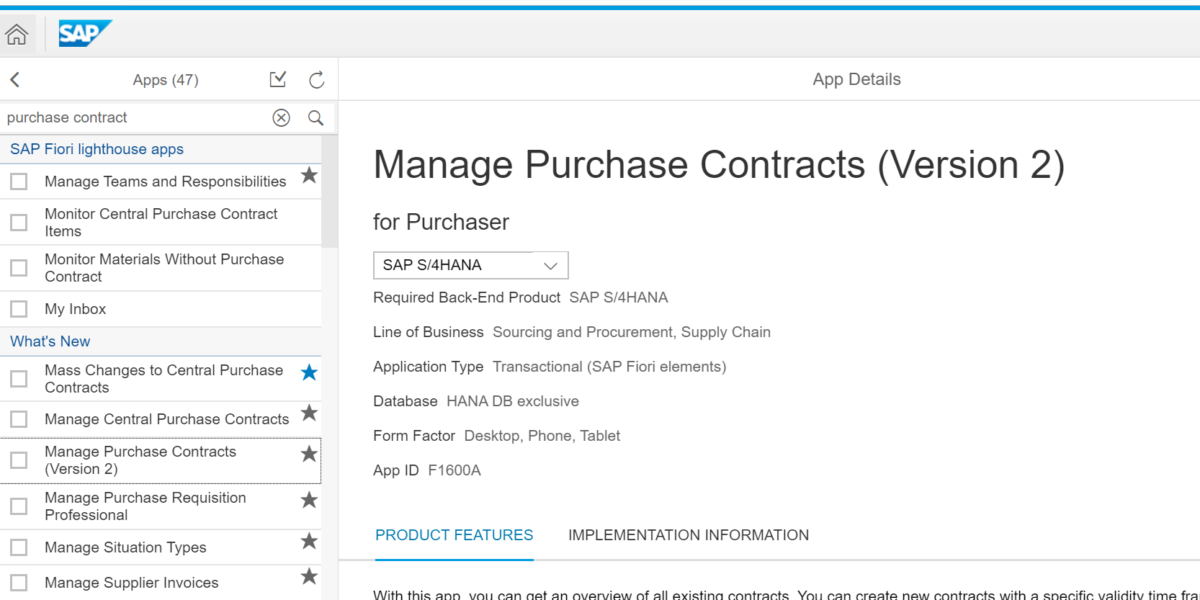Toggle star for Mass Changes to Central Purchase Contracts
Viewport: 1200px width, 600px height.
tap(309, 372)
